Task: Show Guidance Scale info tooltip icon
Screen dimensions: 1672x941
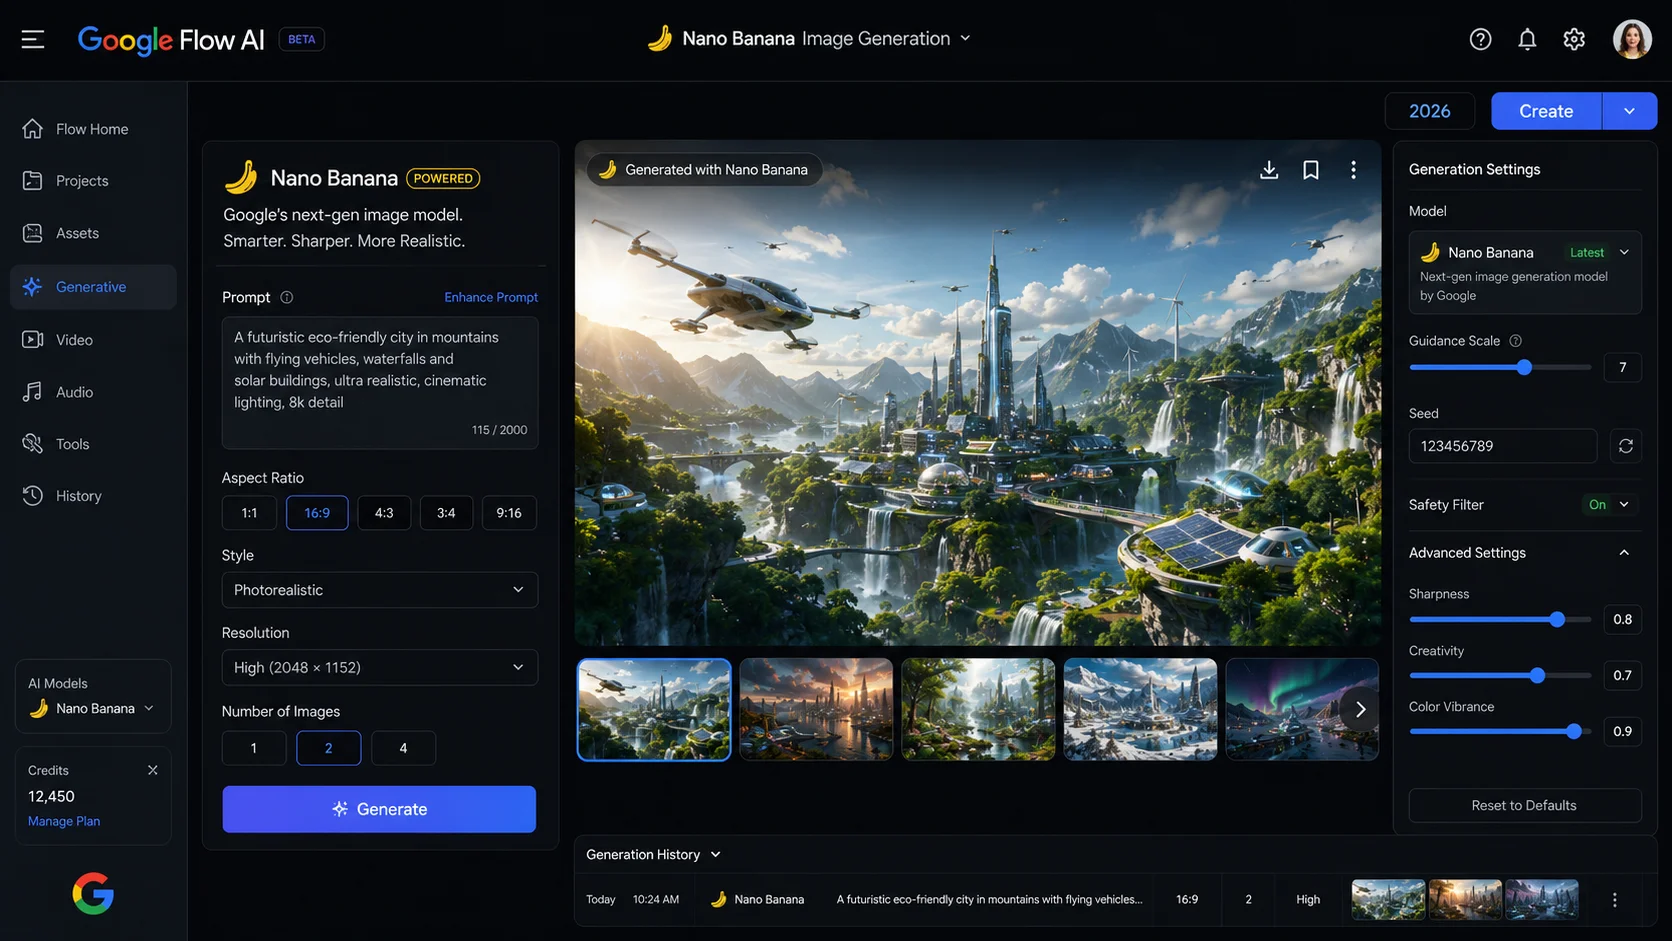Action: (1516, 341)
